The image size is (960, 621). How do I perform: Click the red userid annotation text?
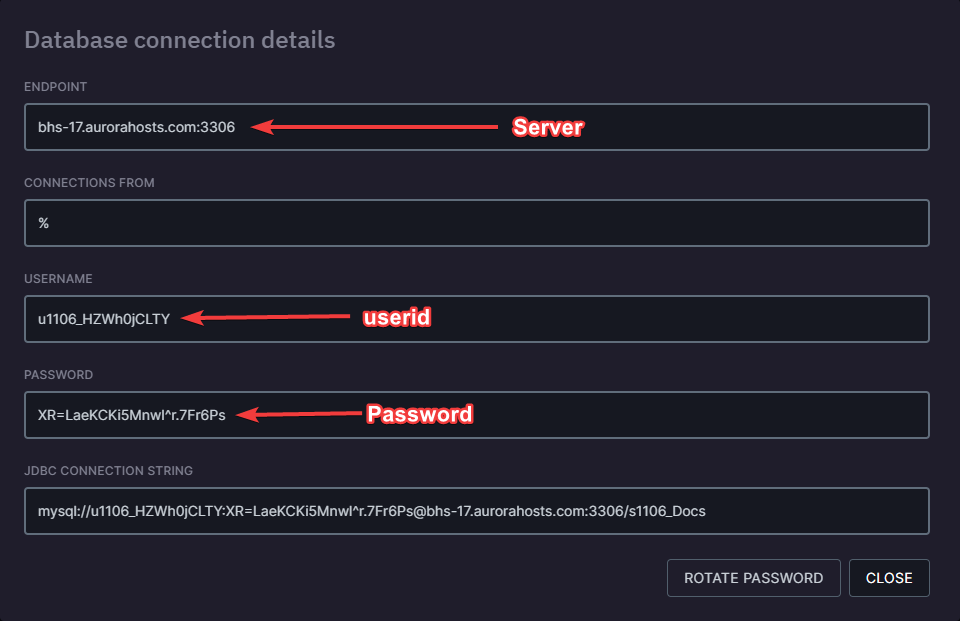(x=396, y=318)
